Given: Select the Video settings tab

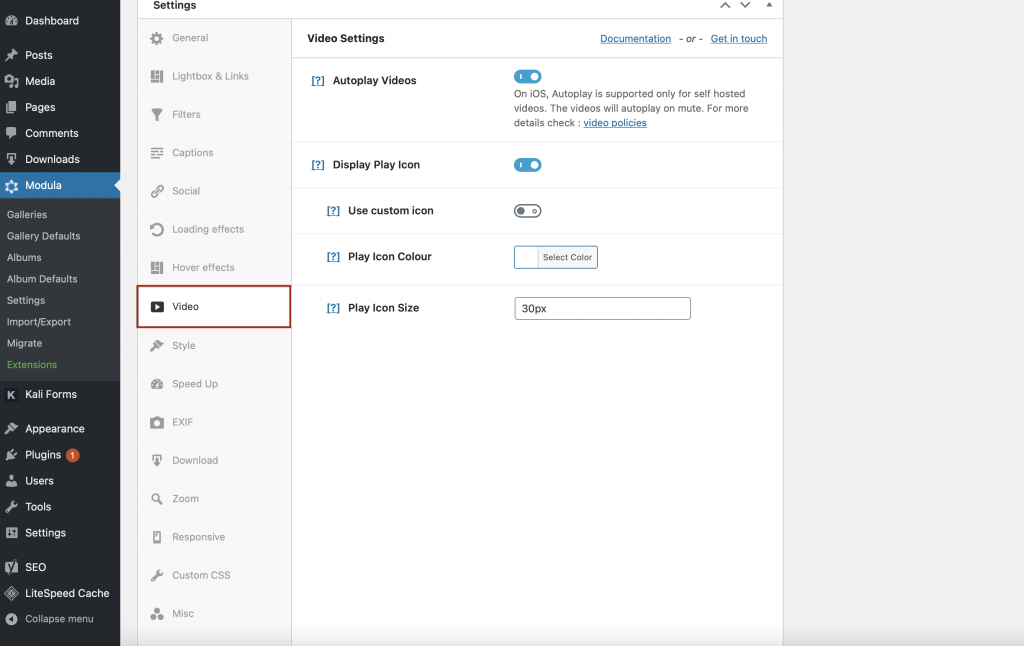Looking at the screenshot, I should pyautogui.click(x=214, y=306).
